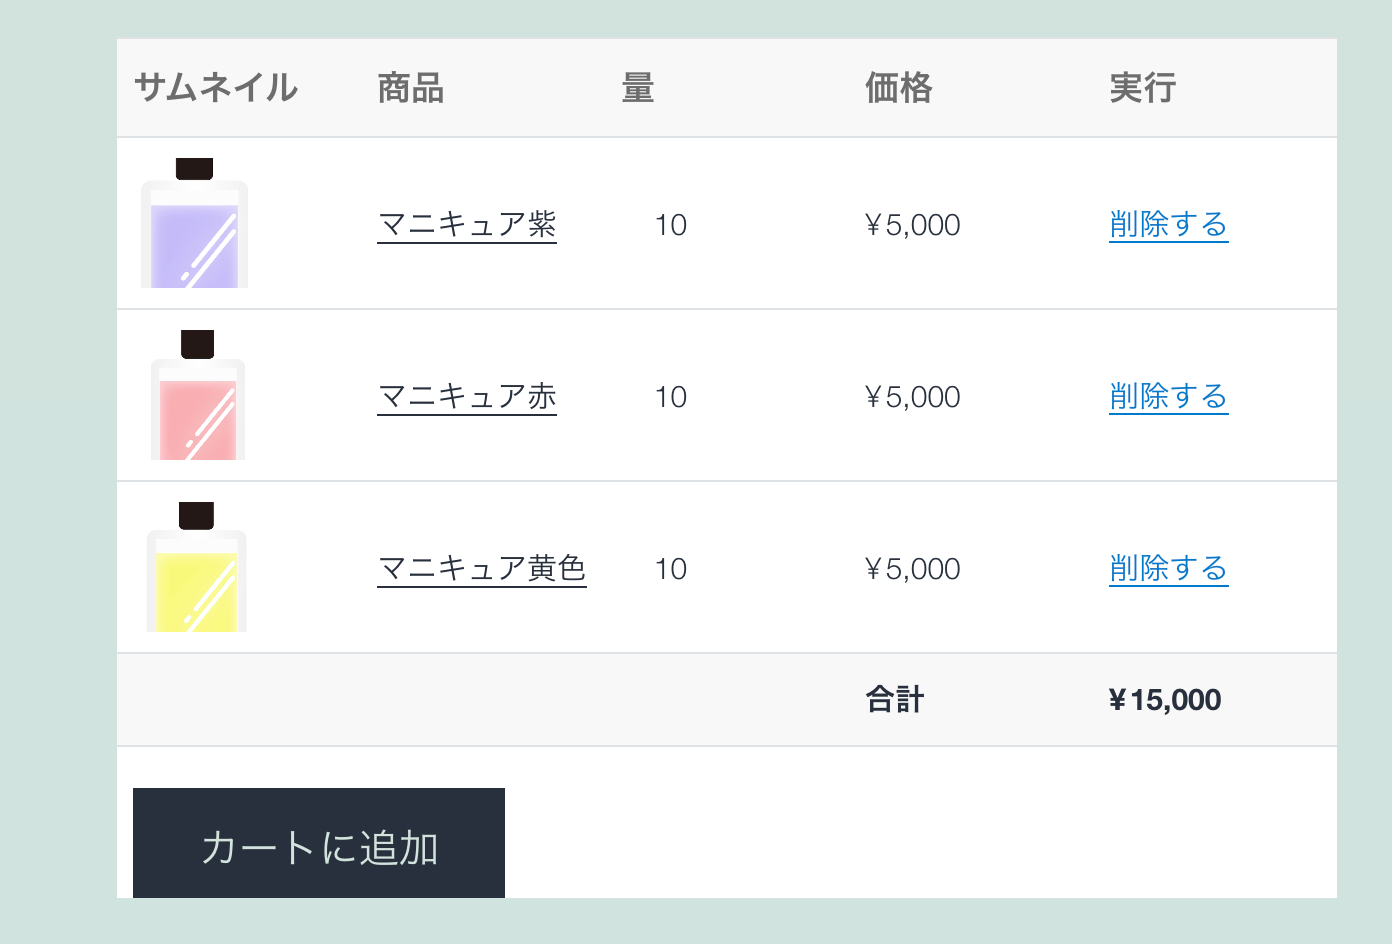Click the 実行 column header
This screenshot has height=944, width=1392.
coord(1143,88)
